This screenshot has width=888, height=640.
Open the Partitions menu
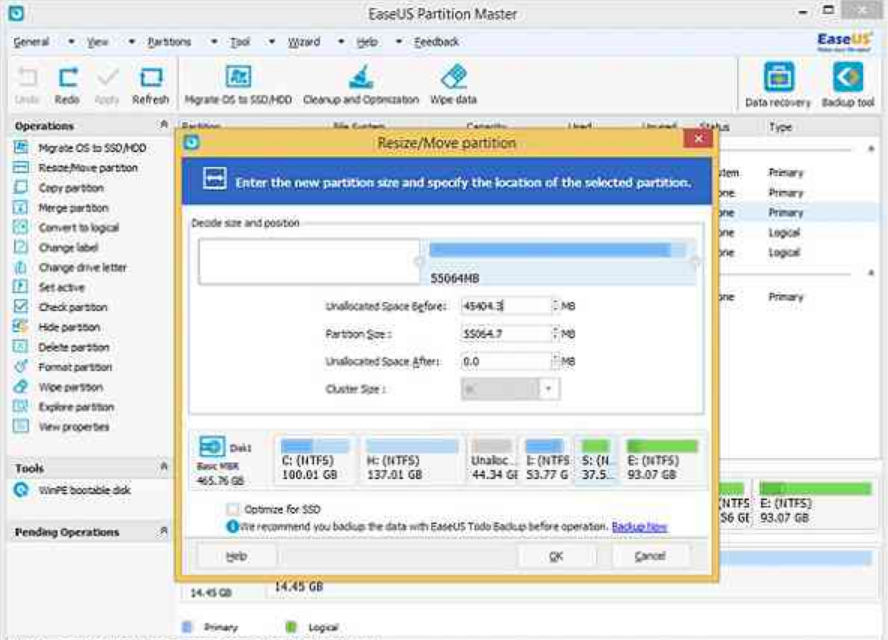click(x=169, y=42)
